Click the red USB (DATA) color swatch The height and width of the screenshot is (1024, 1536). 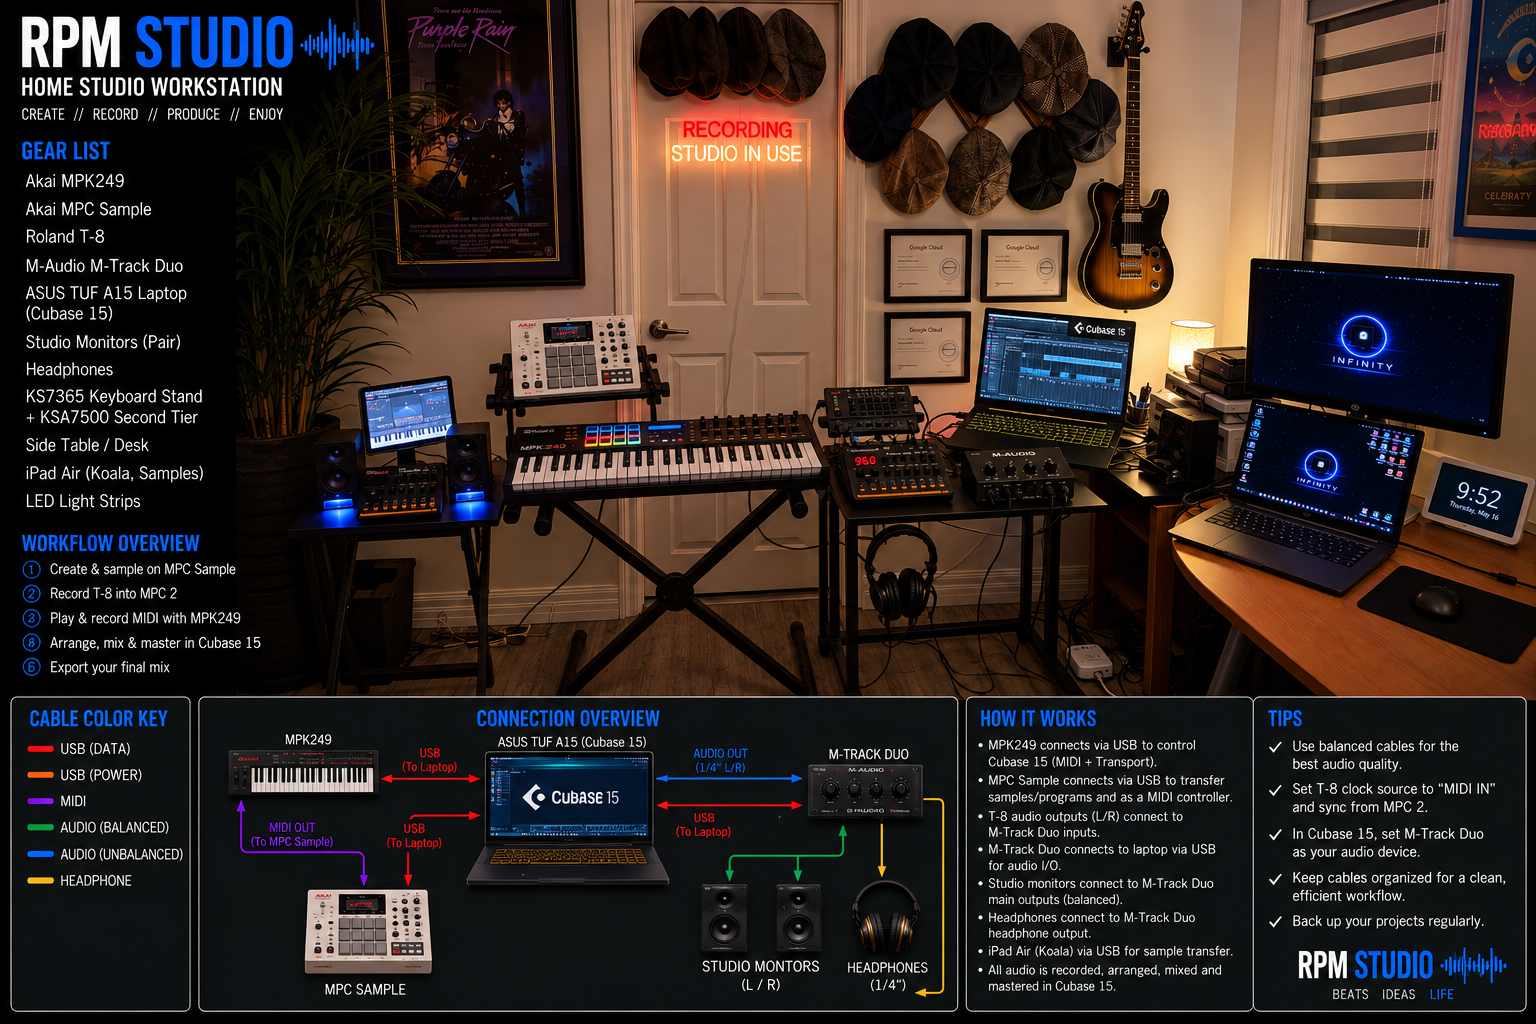pos(40,749)
